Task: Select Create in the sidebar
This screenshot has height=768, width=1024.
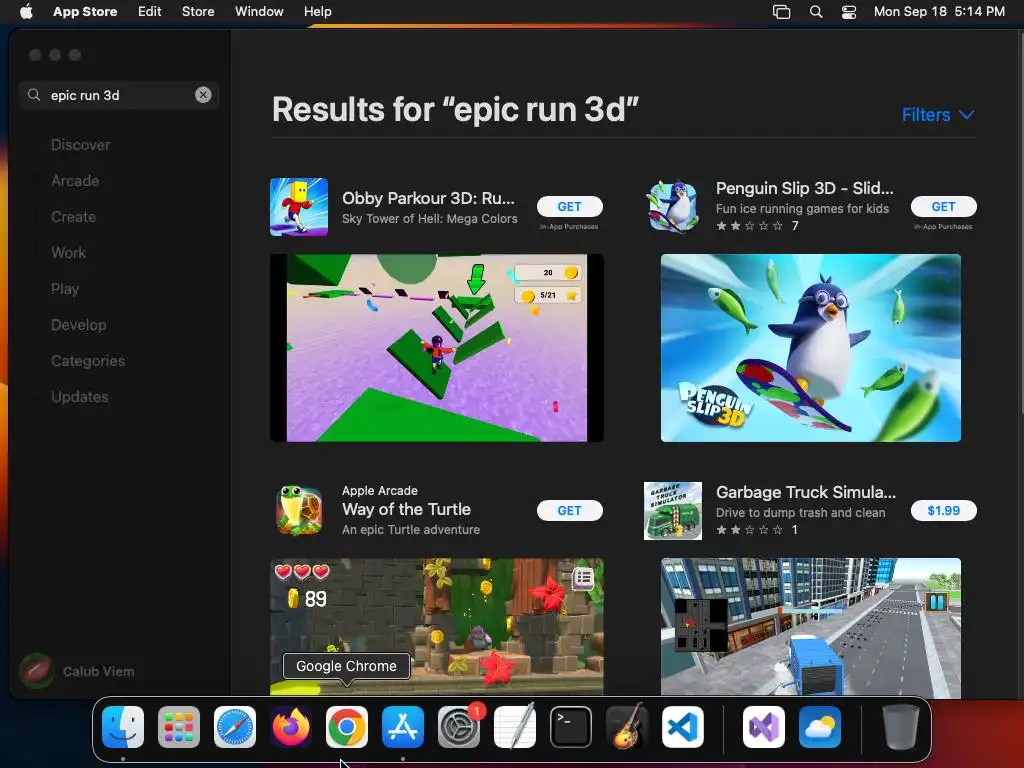Action: pyautogui.click(x=73, y=217)
